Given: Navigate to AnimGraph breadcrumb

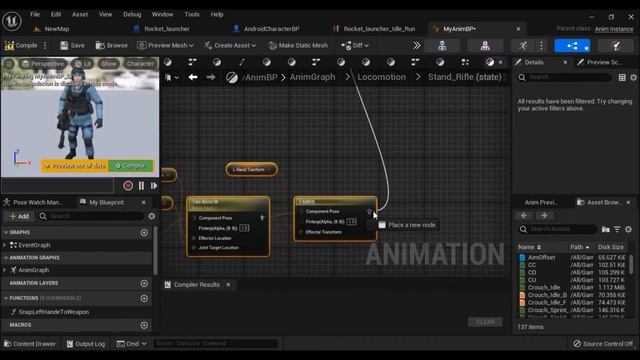Looking at the screenshot, I should [x=312, y=77].
